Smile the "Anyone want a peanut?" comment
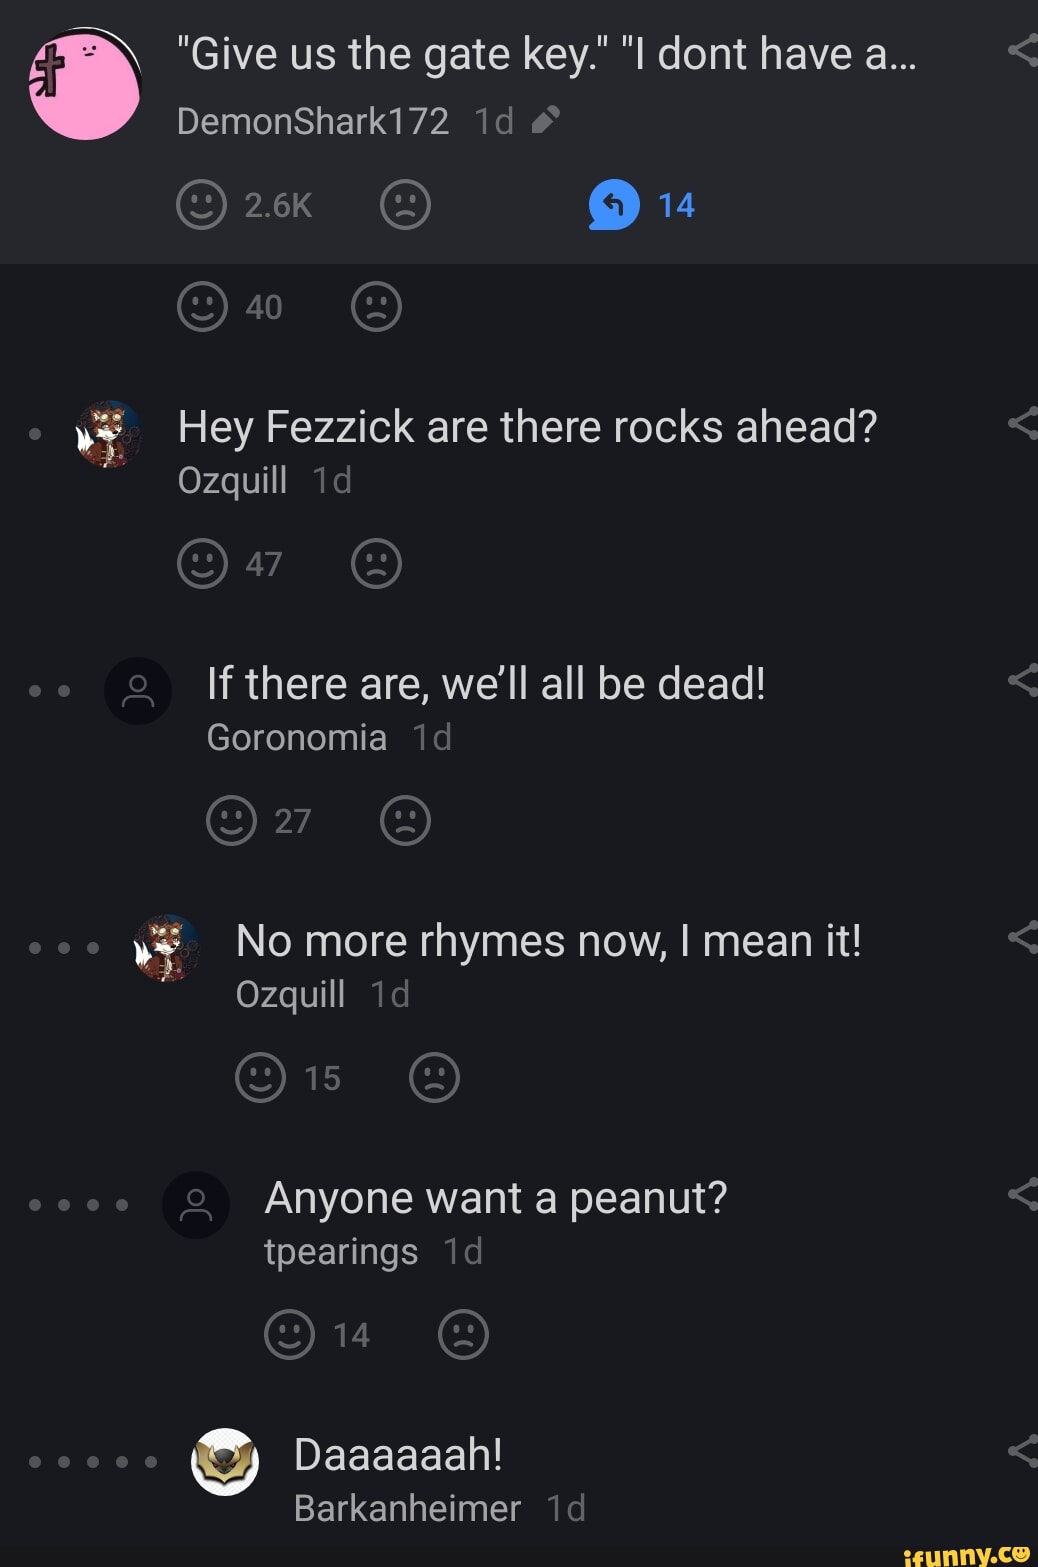 [x=289, y=1334]
